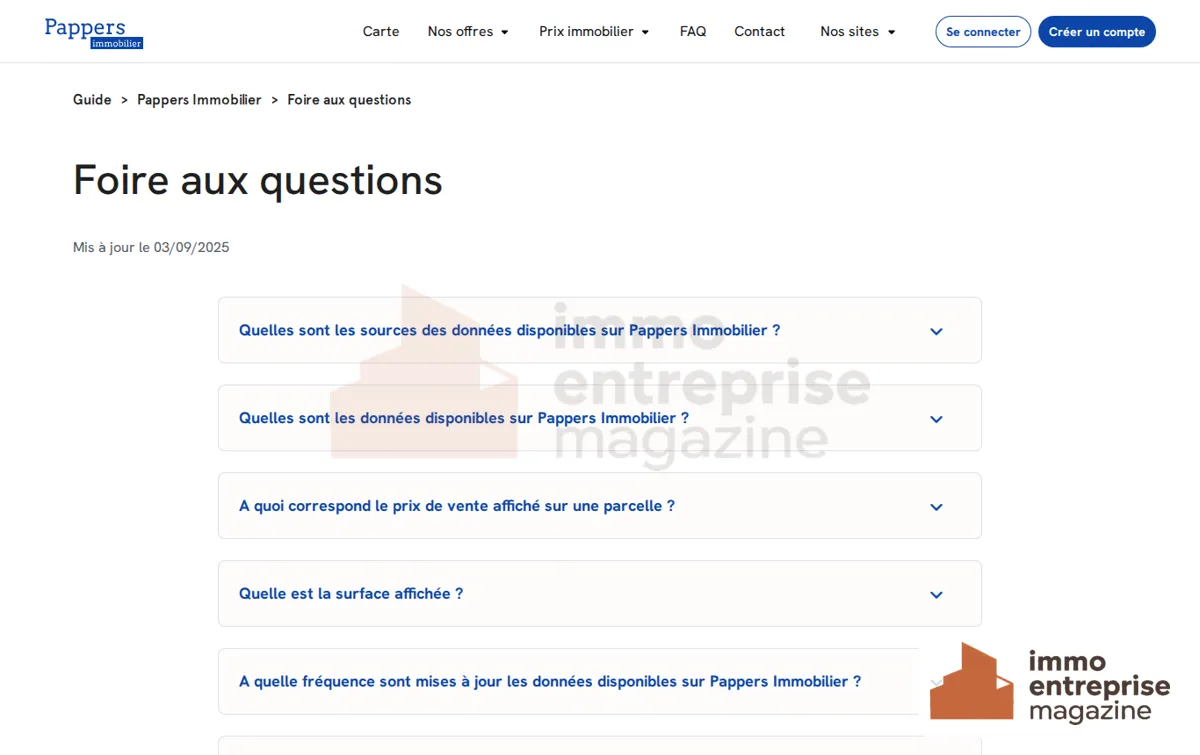The image size is (1200, 755).
Task: Click the Se connecter button
Action: click(983, 32)
